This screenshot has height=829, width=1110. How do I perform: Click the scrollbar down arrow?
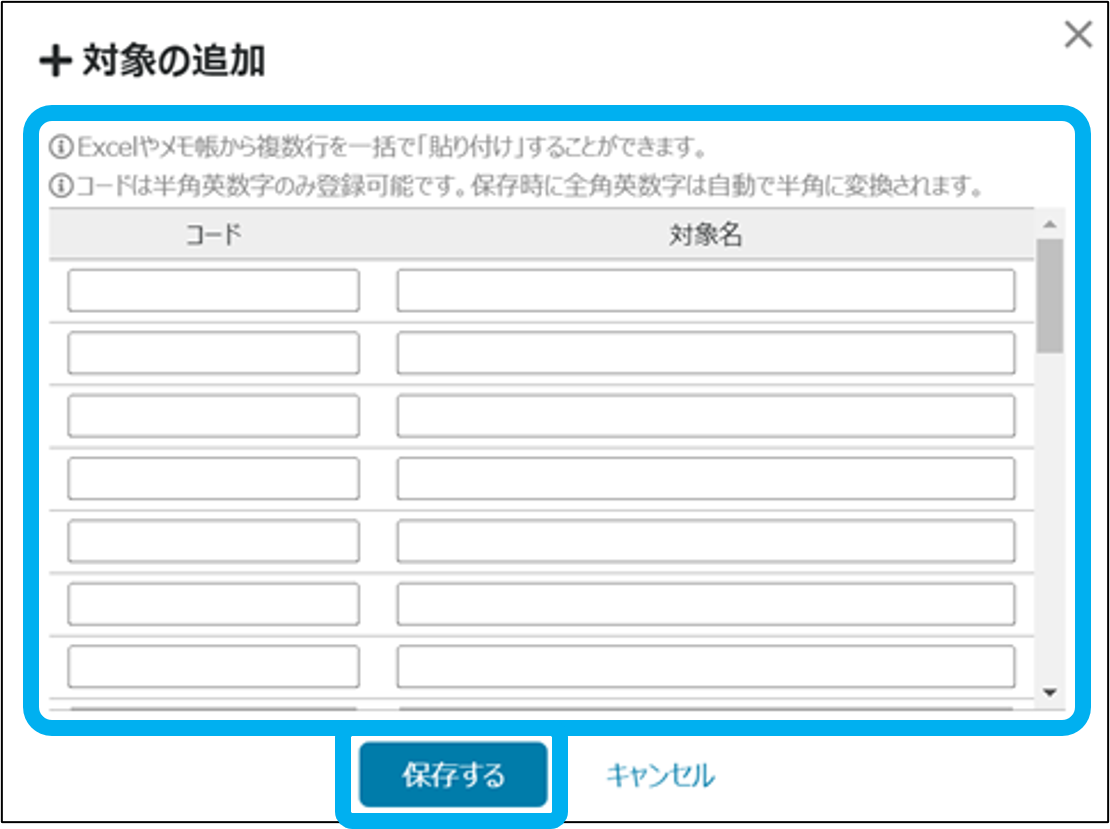point(1049,692)
